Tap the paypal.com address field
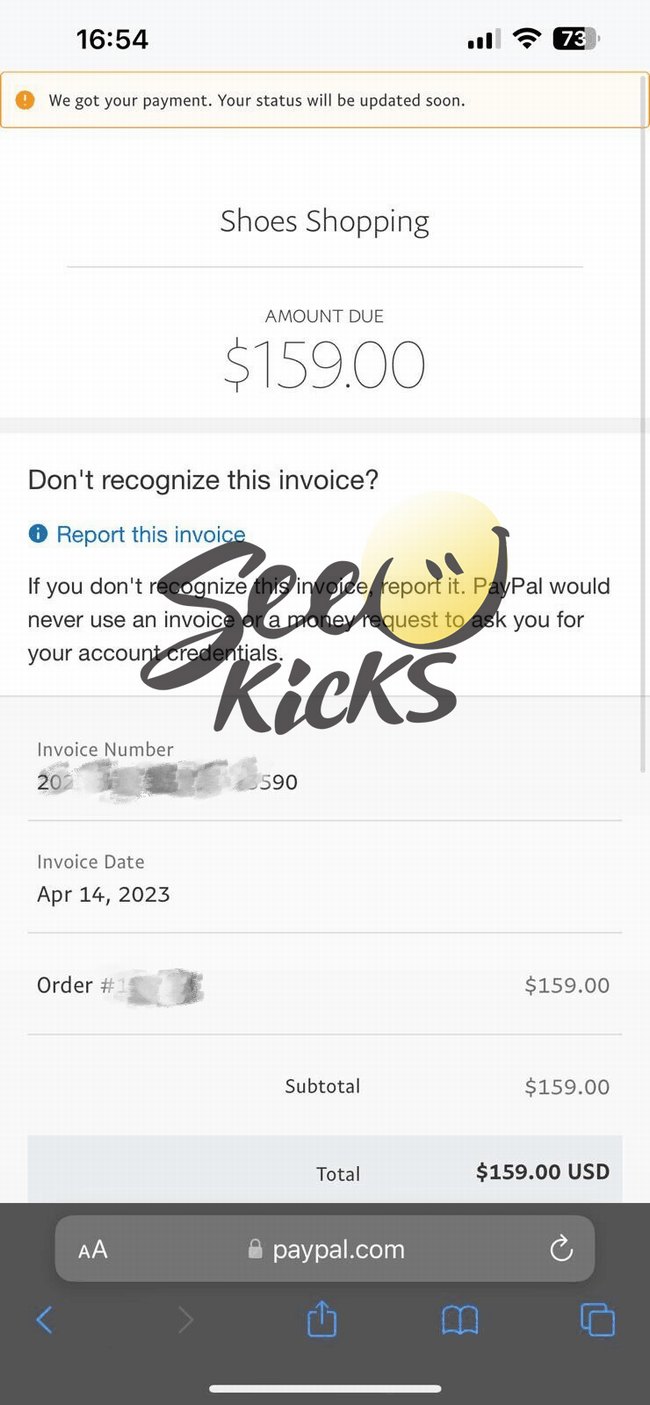This screenshot has height=1405, width=650. click(338, 1250)
